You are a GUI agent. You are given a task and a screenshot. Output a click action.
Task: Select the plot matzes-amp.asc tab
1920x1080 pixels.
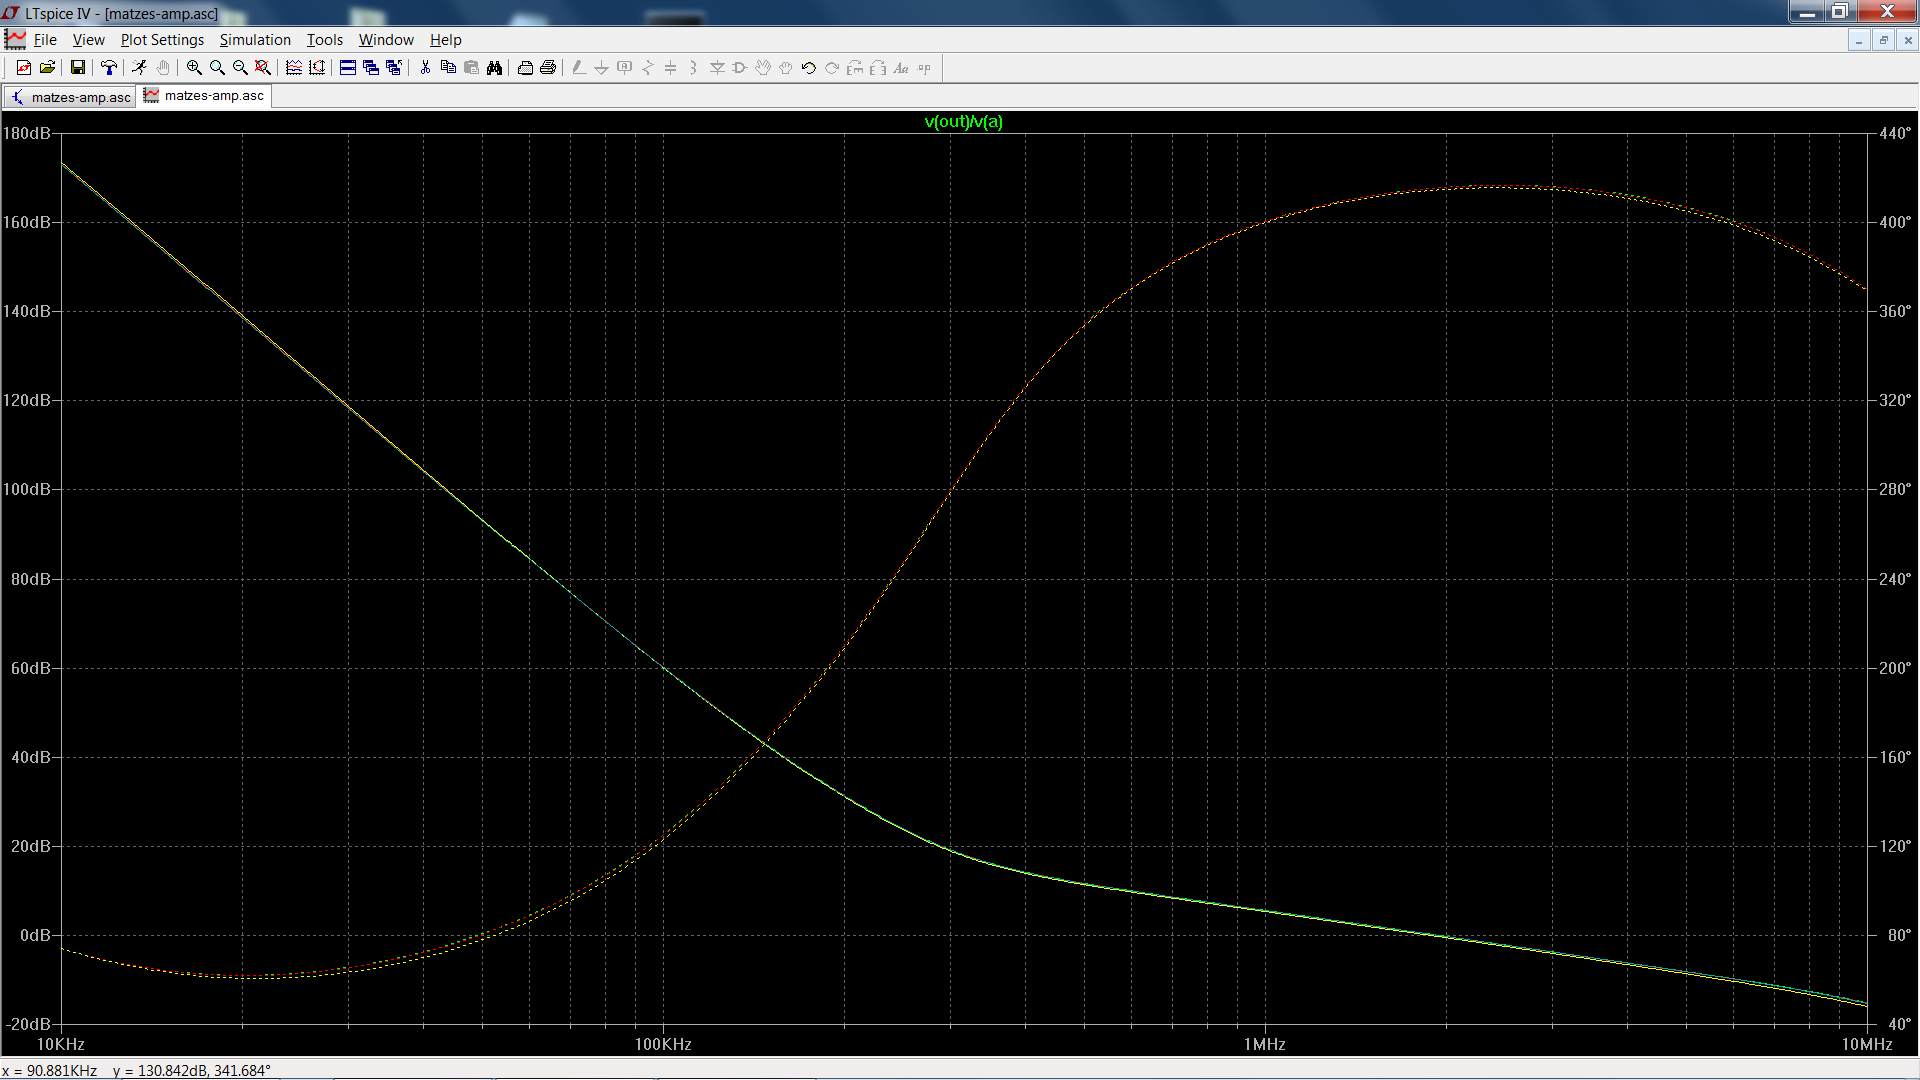205,96
